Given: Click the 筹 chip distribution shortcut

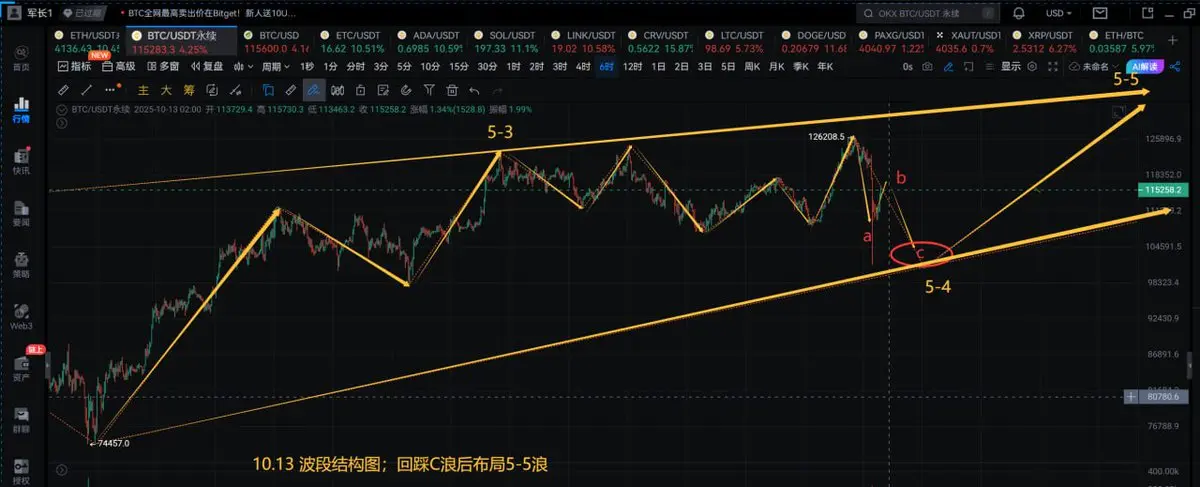Looking at the screenshot, I should (x=189, y=90).
